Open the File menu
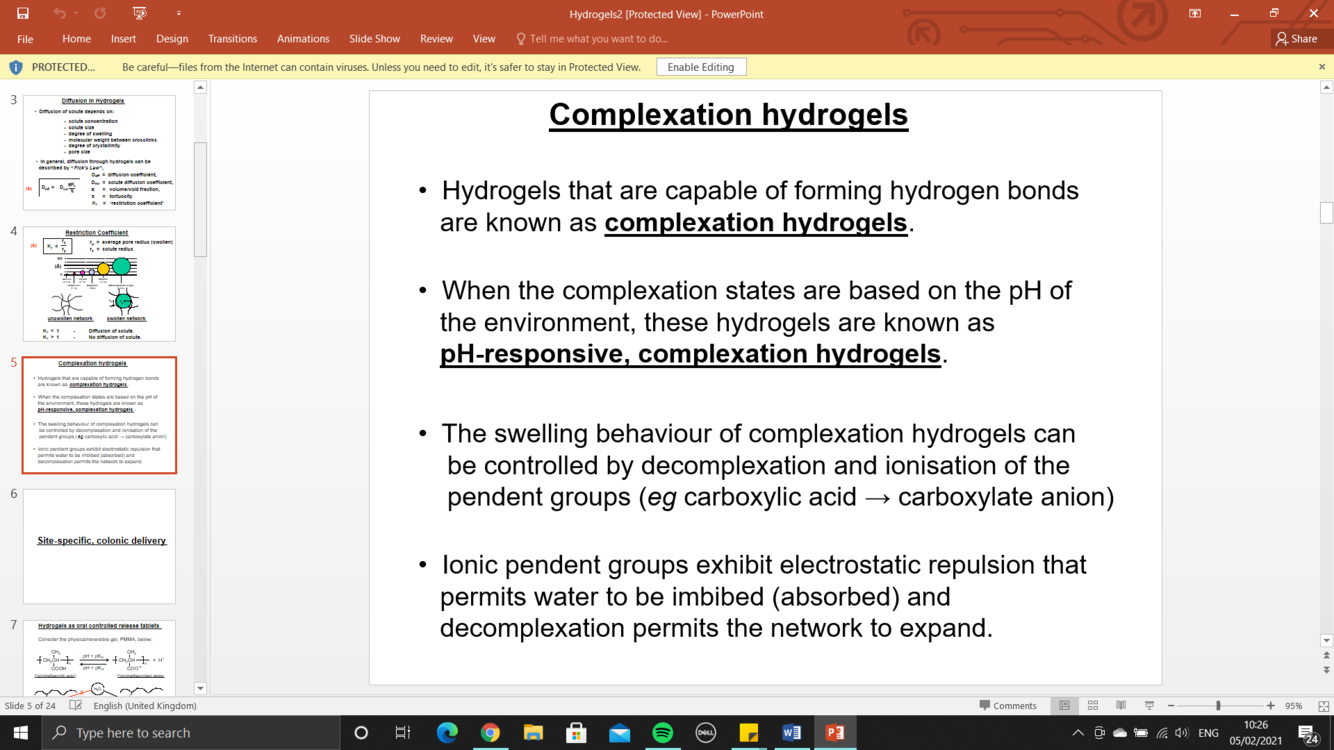1334x750 pixels. pos(25,39)
